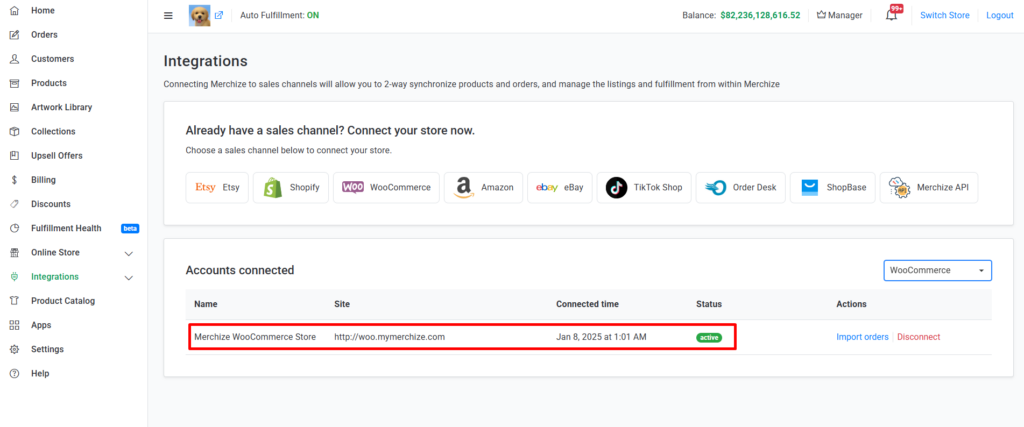Connect an Amazon sales channel
1024x427 pixels.
pyautogui.click(x=483, y=187)
